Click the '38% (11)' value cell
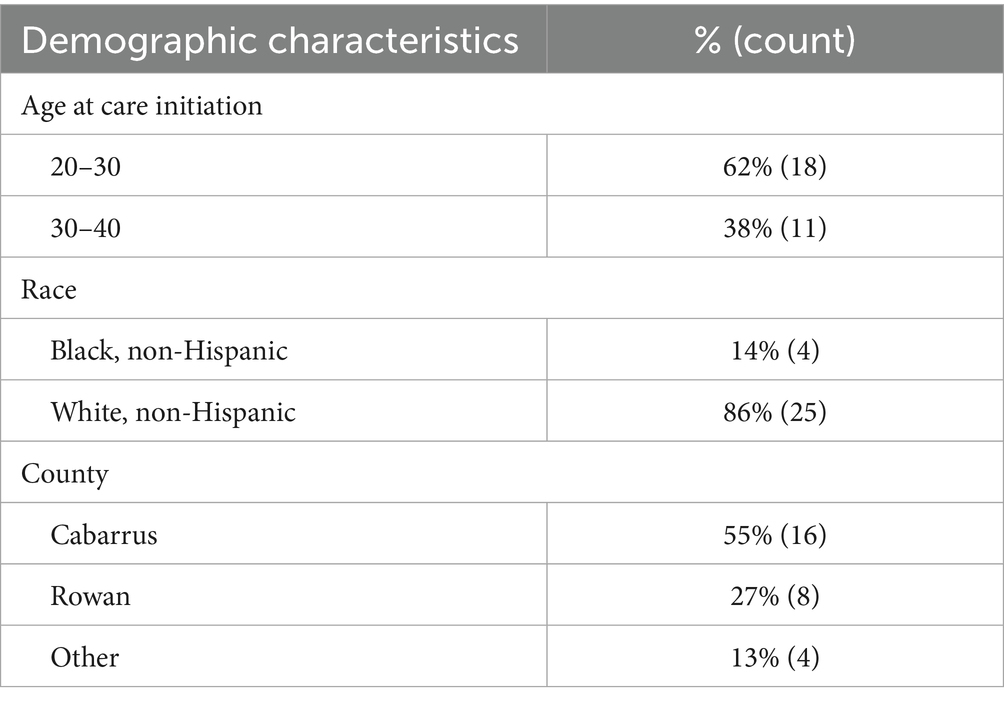This screenshot has height=705, width=1004. click(x=775, y=227)
